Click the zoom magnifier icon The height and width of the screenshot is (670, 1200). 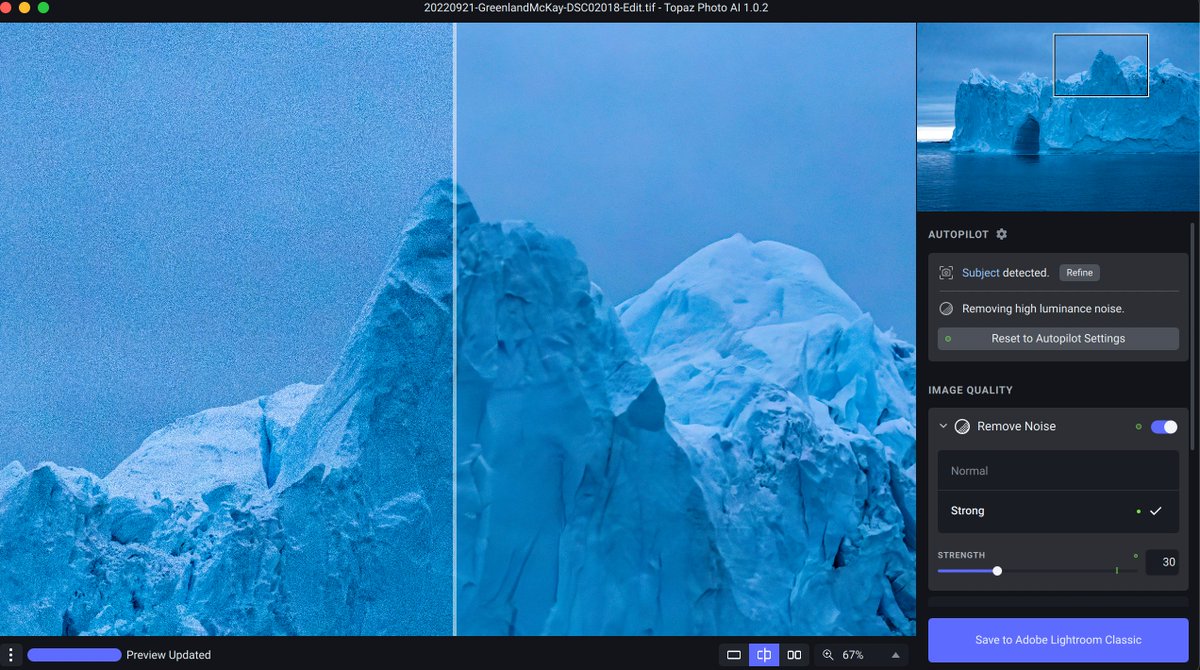click(x=828, y=655)
